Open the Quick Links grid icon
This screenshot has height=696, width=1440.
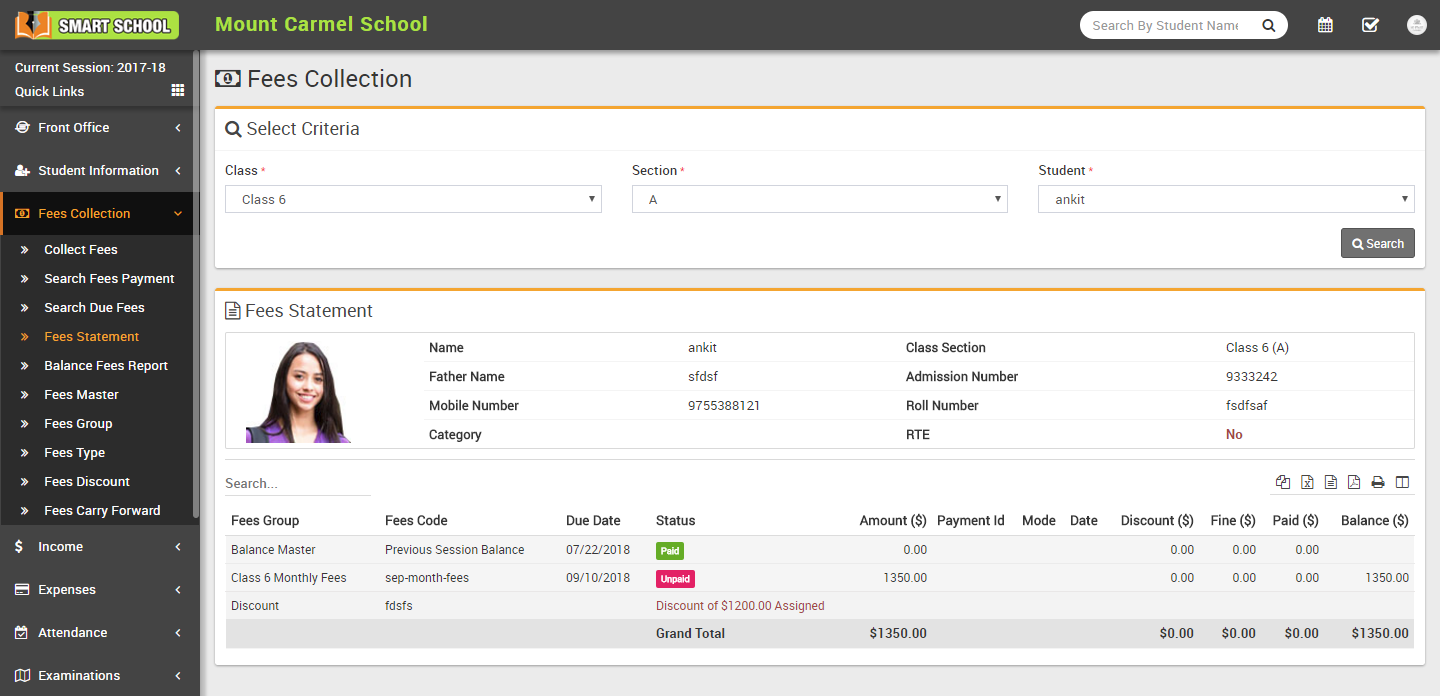(x=178, y=90)
